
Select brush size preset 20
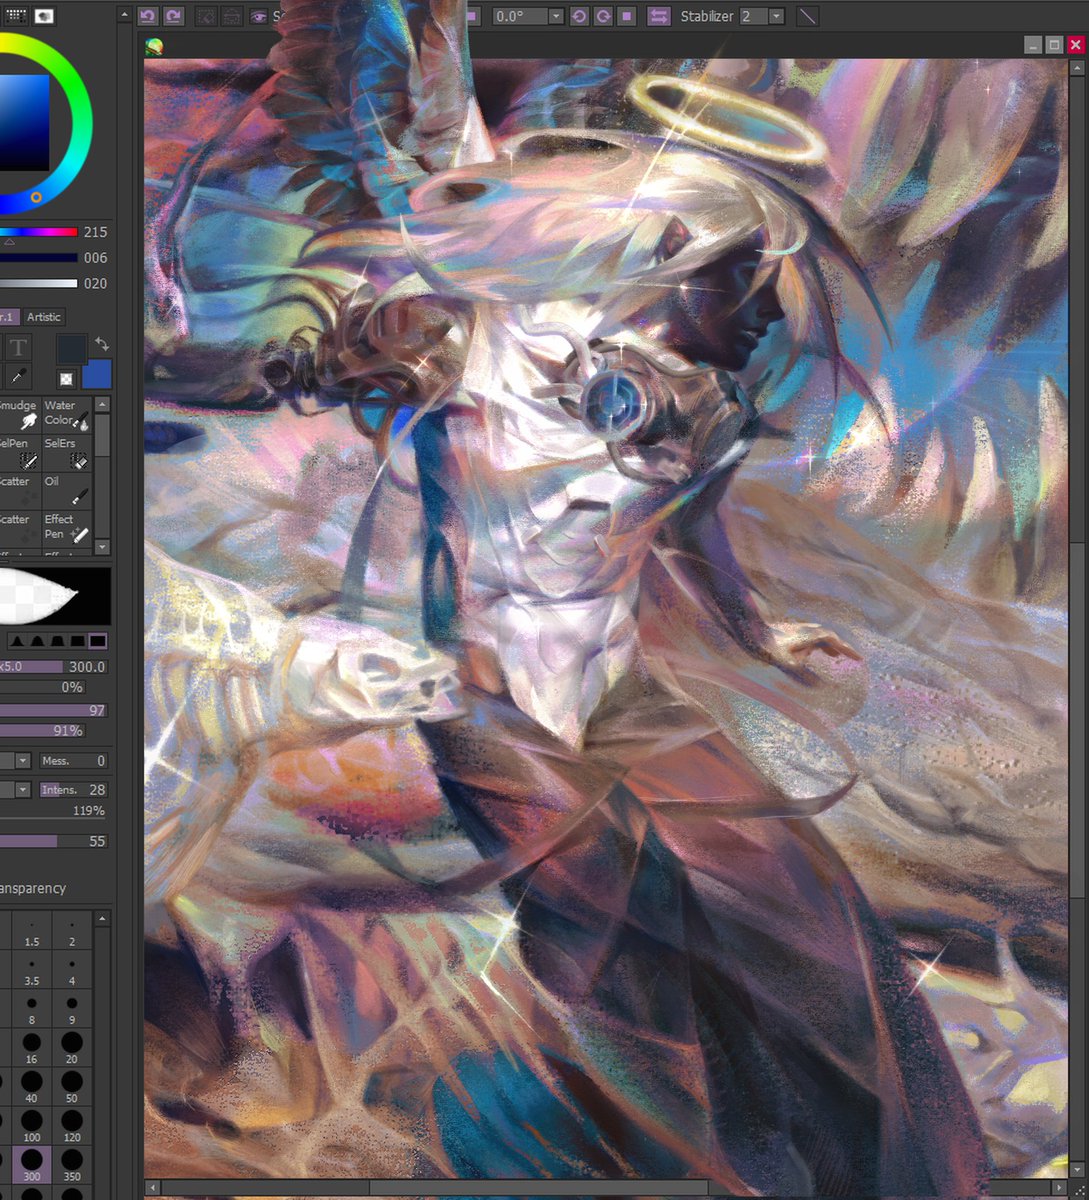[x=72, y=1049]
